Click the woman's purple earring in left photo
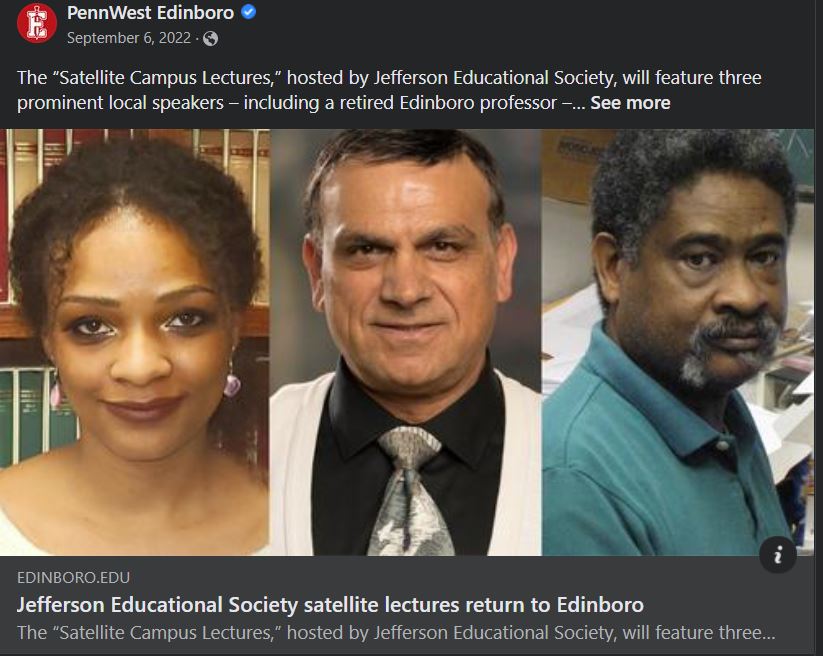 pyautogui.click(x=231, y=384)
